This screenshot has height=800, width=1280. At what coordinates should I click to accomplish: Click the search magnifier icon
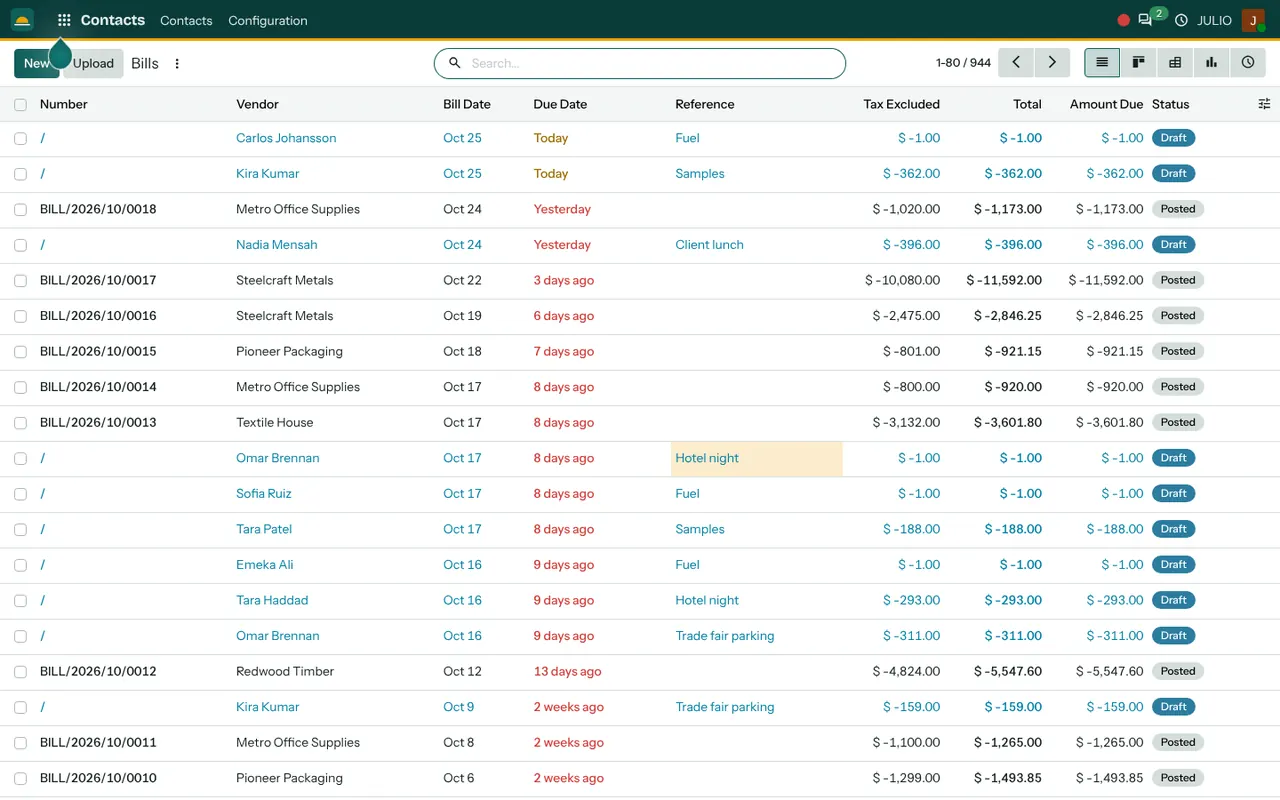(455, 63)
